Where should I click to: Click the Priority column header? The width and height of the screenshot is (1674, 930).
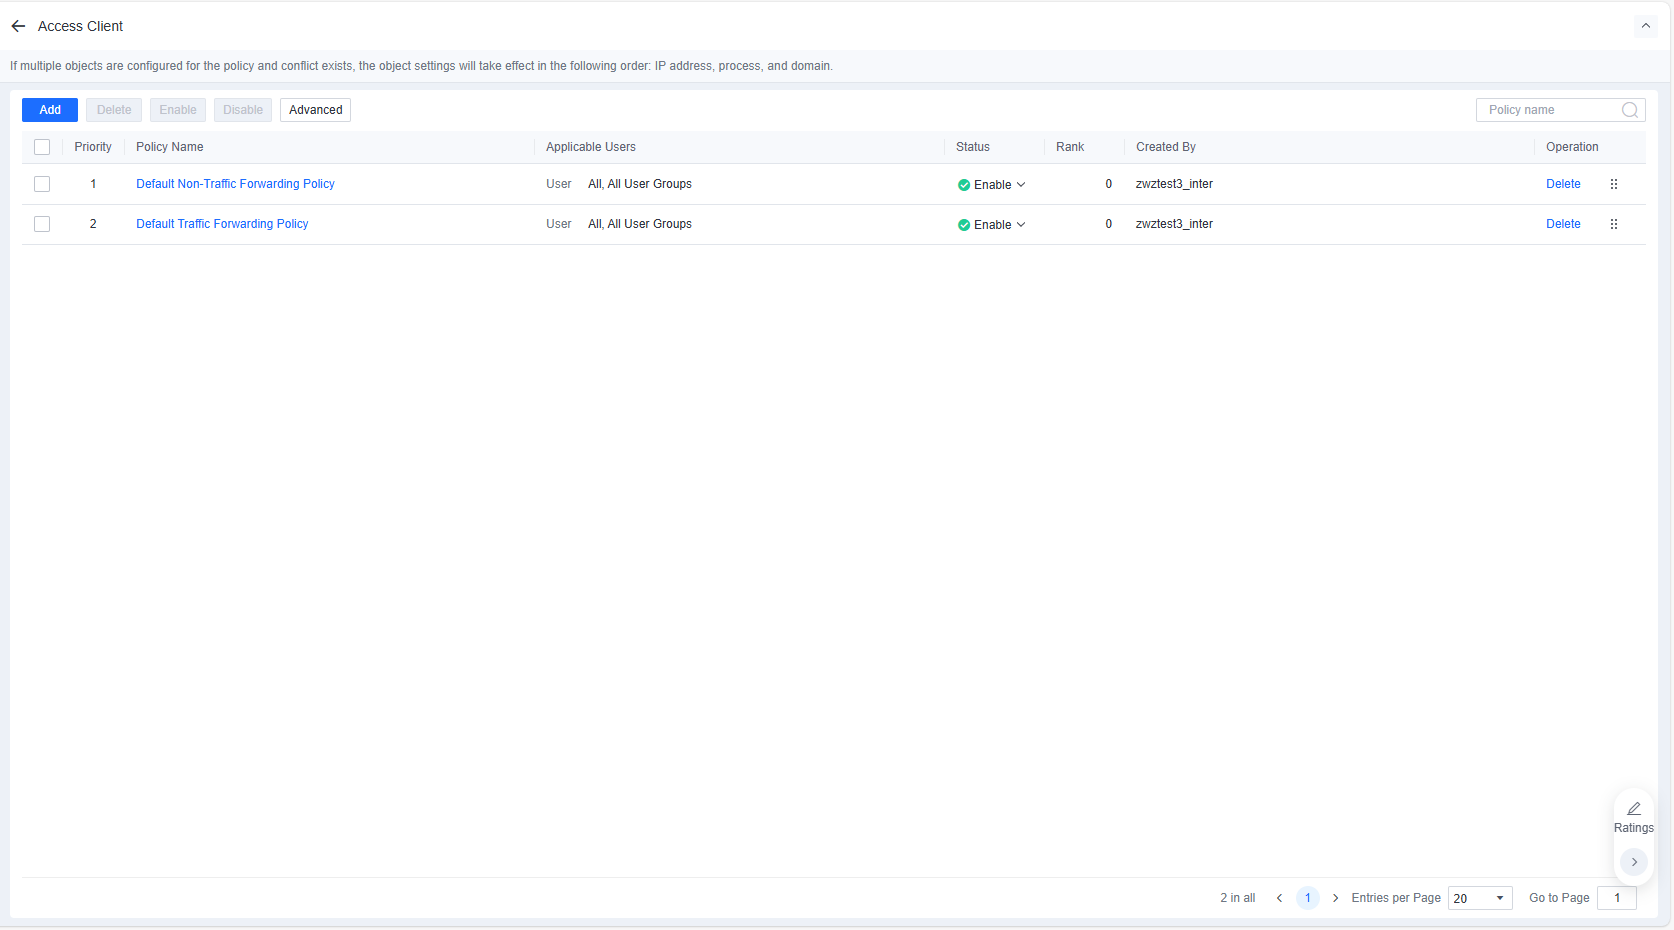[93, 147]
